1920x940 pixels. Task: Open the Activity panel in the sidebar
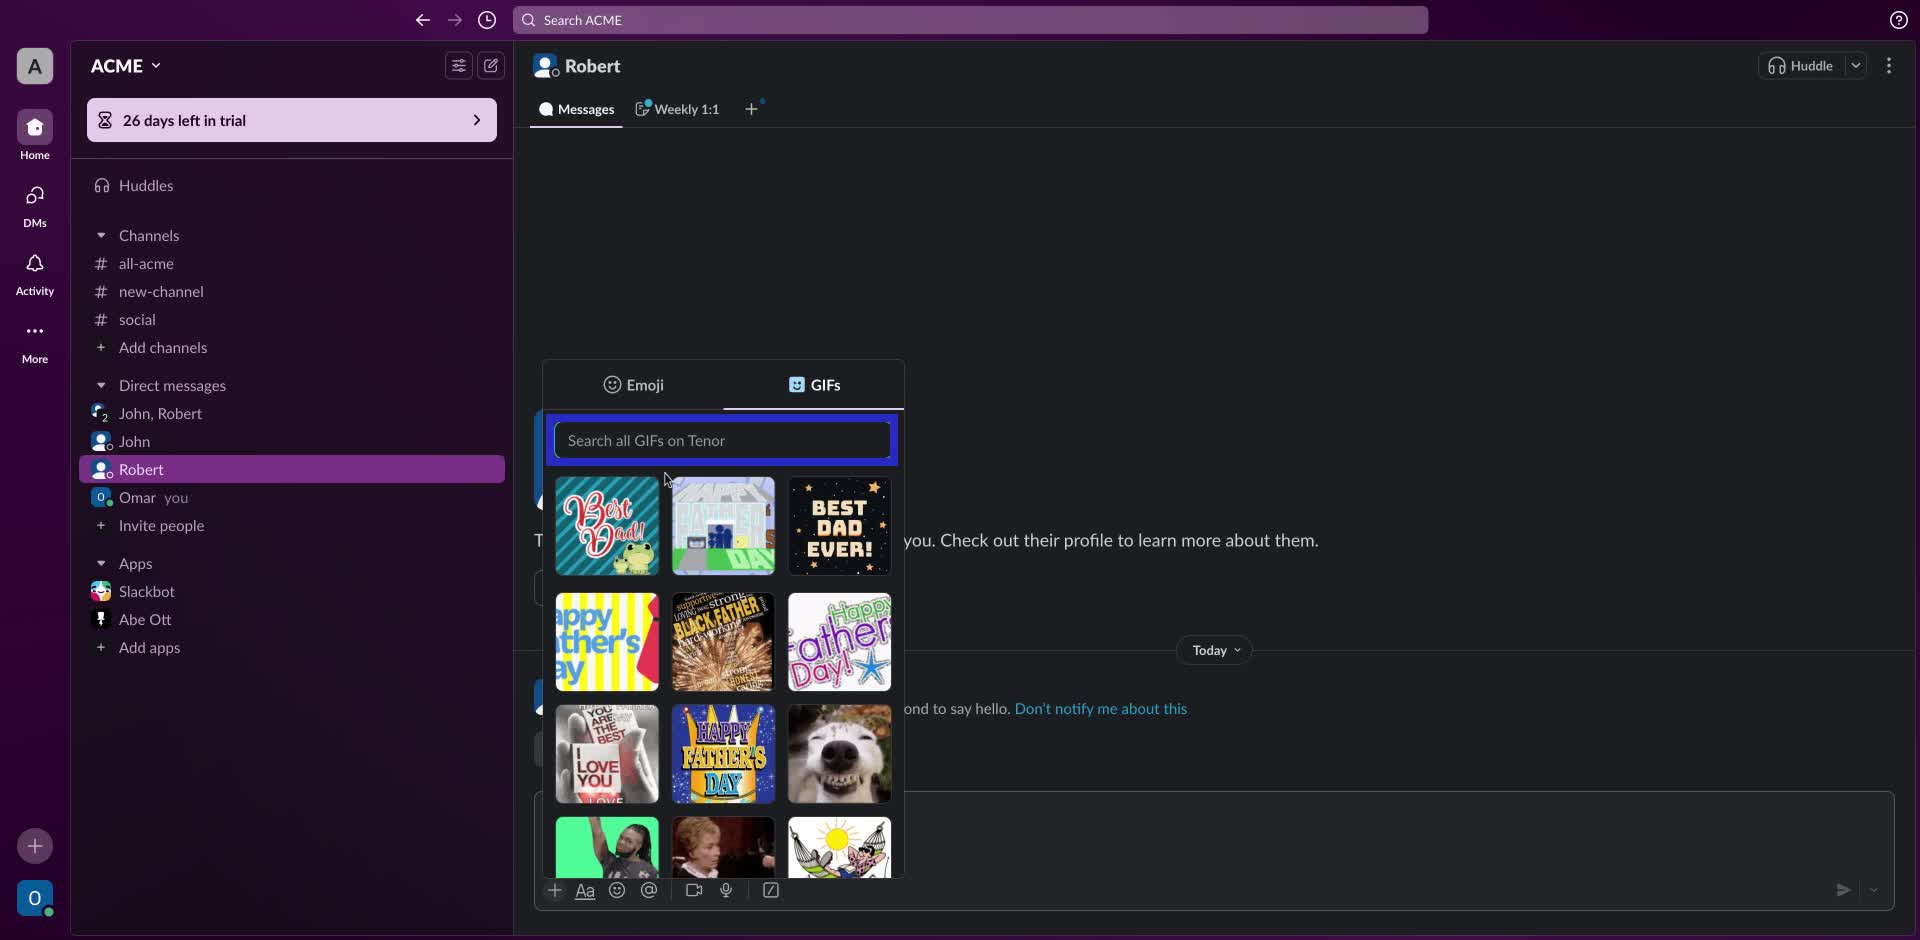click(x=34, y=273)
